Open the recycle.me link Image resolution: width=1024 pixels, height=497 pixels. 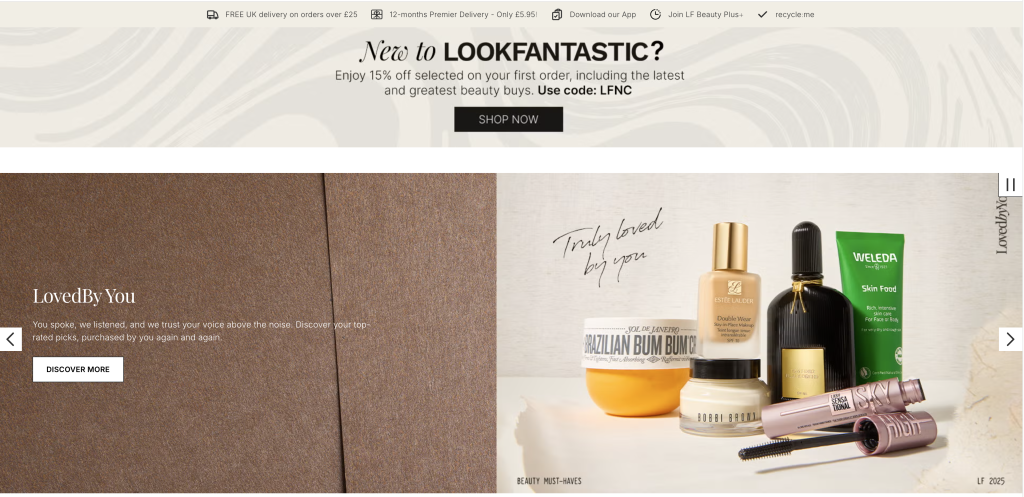pos(795,14)
